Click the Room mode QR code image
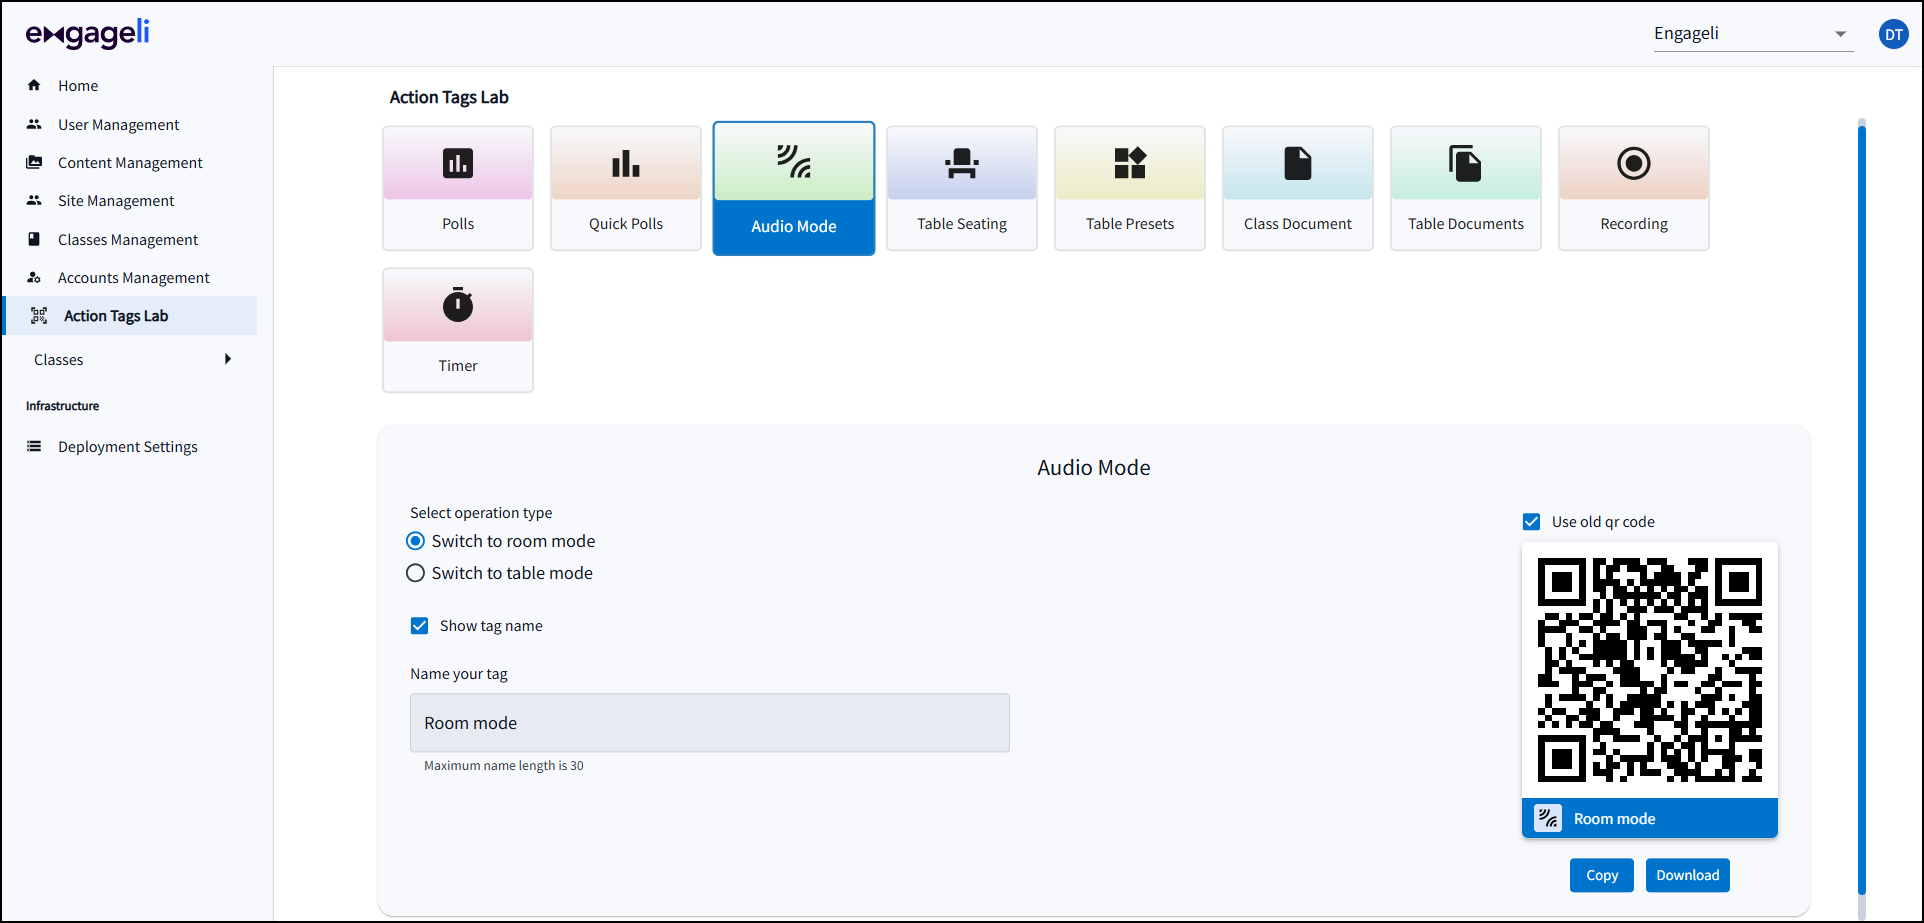Viewport: 1924px width, 923px height. coord(1650,670)
